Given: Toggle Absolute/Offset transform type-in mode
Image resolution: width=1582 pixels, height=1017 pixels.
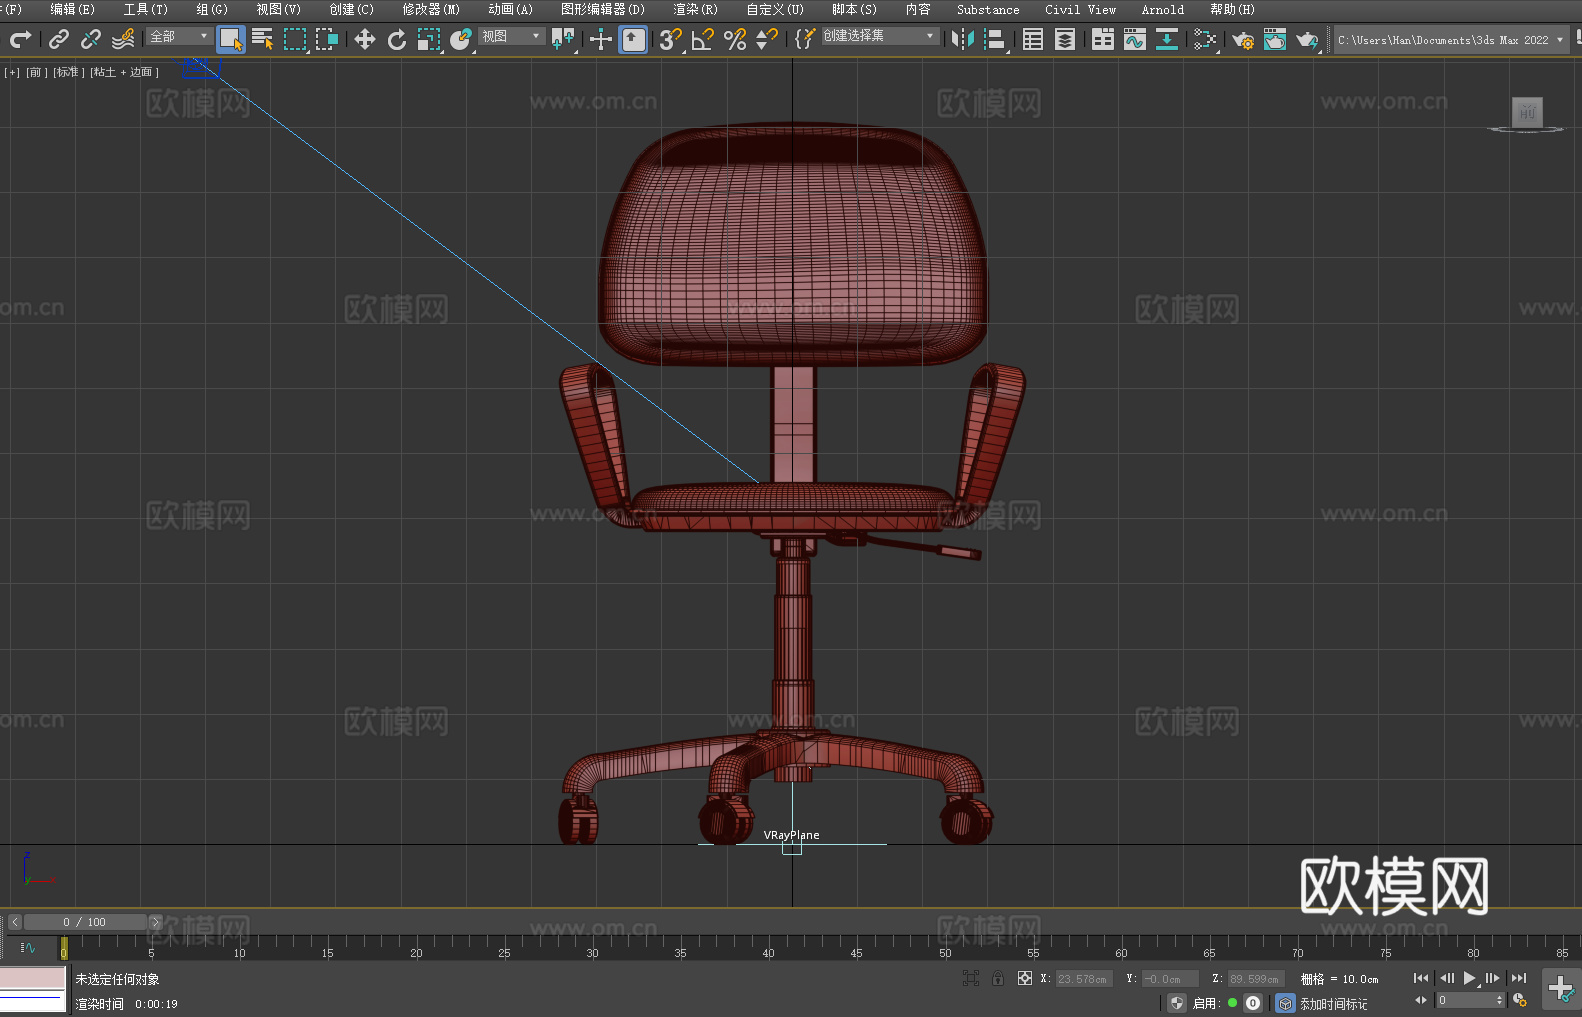Looking at the screenshot, I should 1025,978.
